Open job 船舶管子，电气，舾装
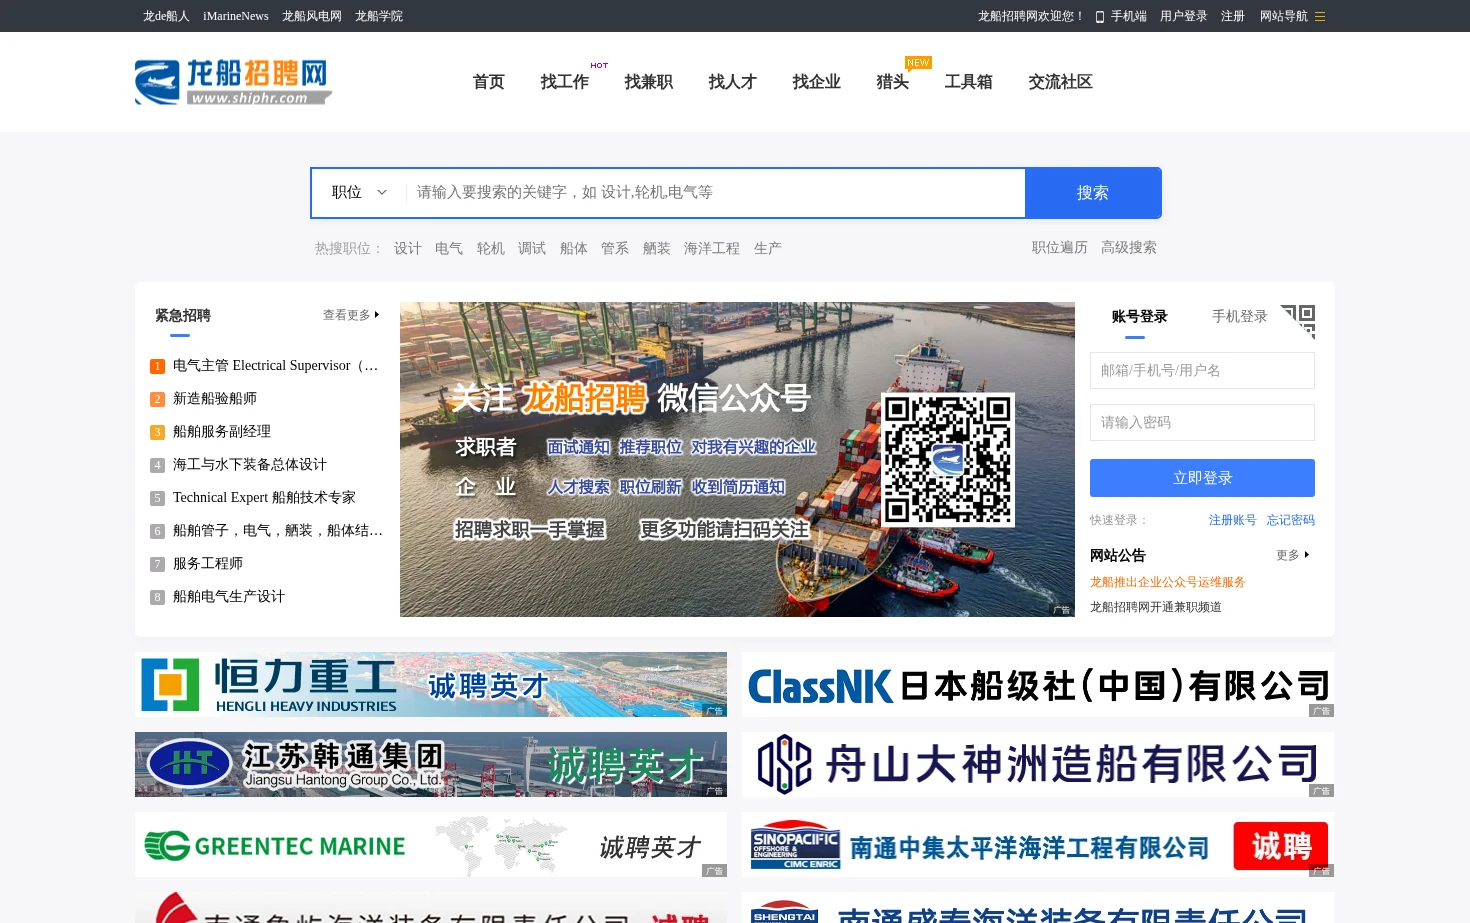Viewport: 1470px width, 923px height. point(278,531)
